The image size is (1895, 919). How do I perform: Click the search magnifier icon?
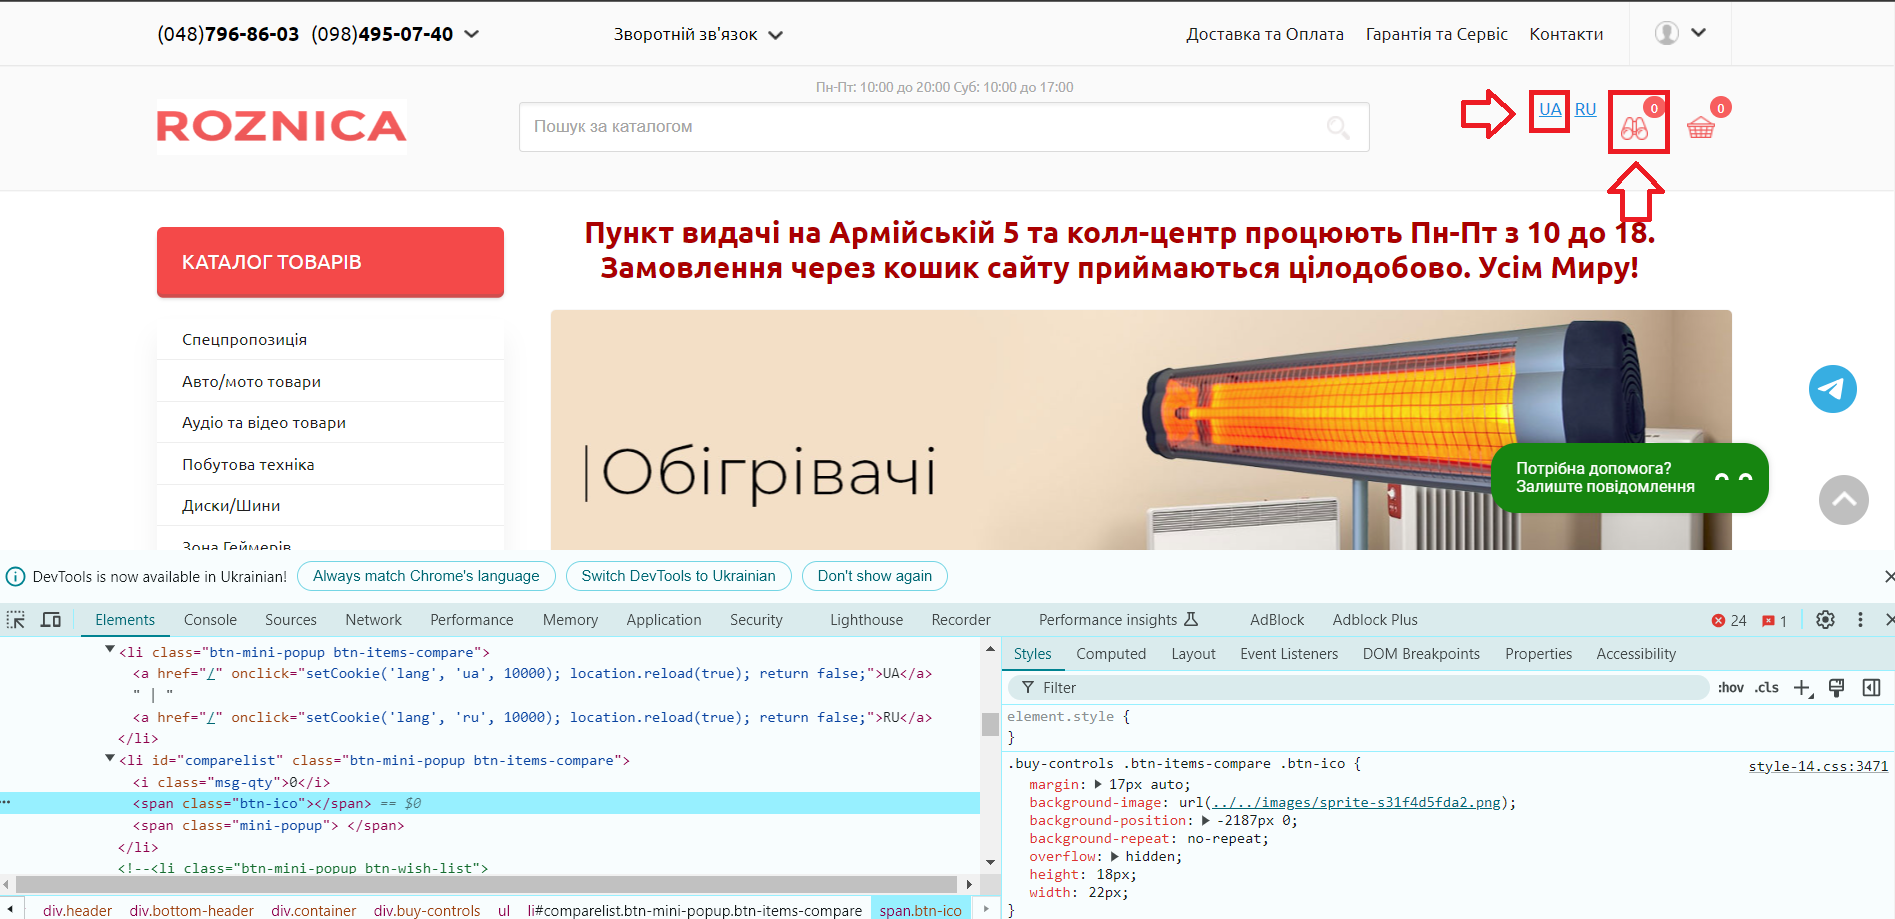click(x=1337, y=127)
